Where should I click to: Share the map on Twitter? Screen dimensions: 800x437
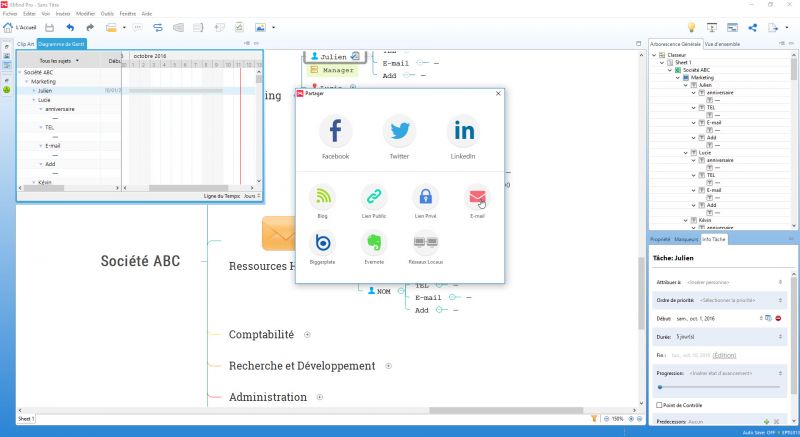[399, 131]
